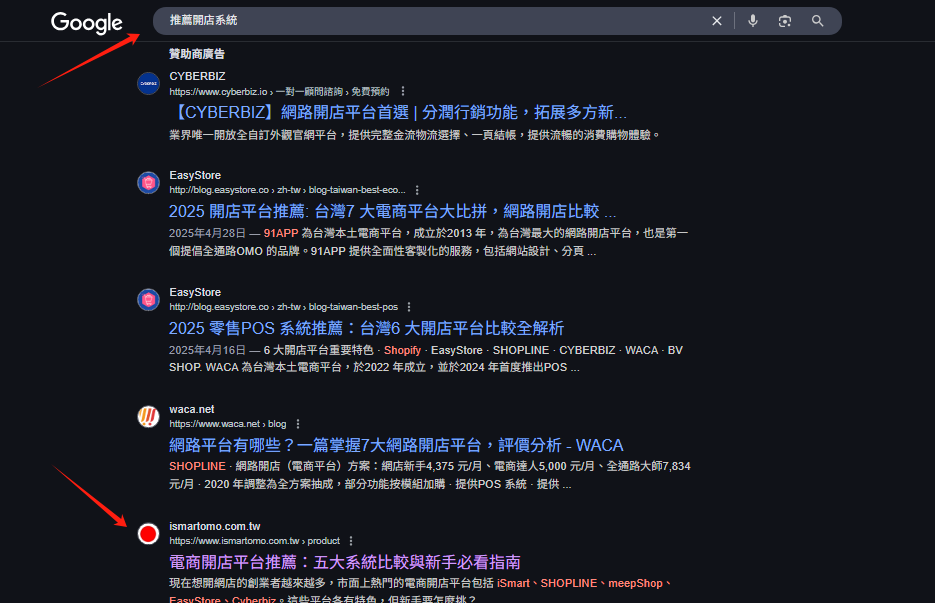Open the 2025 零售POS 系統推薦 result title
Image resolution: width=935 pixels, height=603 pixels.
(366, 328)
